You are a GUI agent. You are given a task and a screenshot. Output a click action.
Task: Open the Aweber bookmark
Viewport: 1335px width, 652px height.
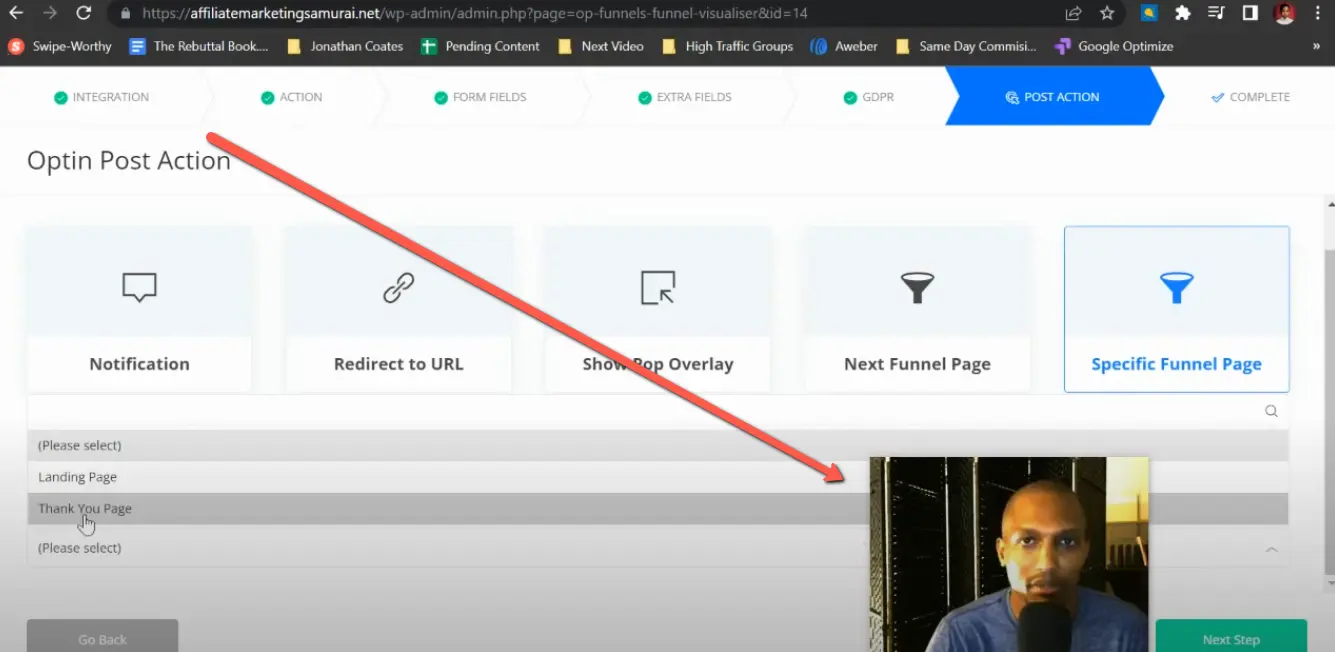click(x=844, y=46)
